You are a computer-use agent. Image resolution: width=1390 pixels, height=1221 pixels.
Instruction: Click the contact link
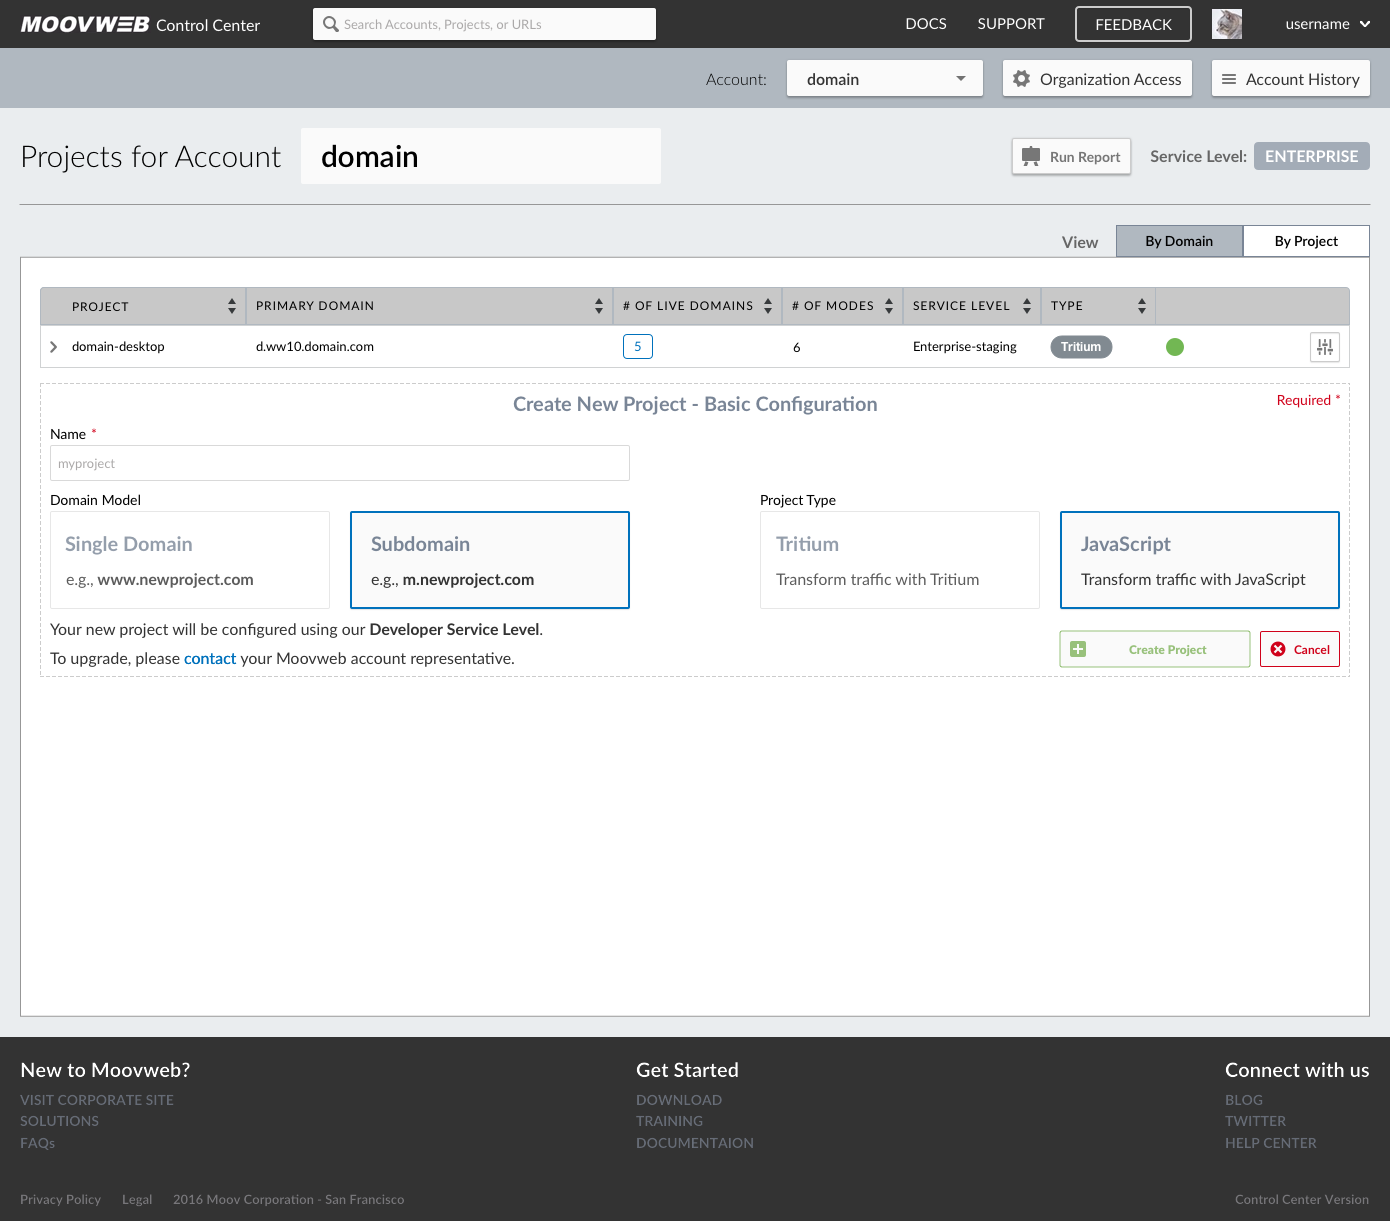point(210,658)
